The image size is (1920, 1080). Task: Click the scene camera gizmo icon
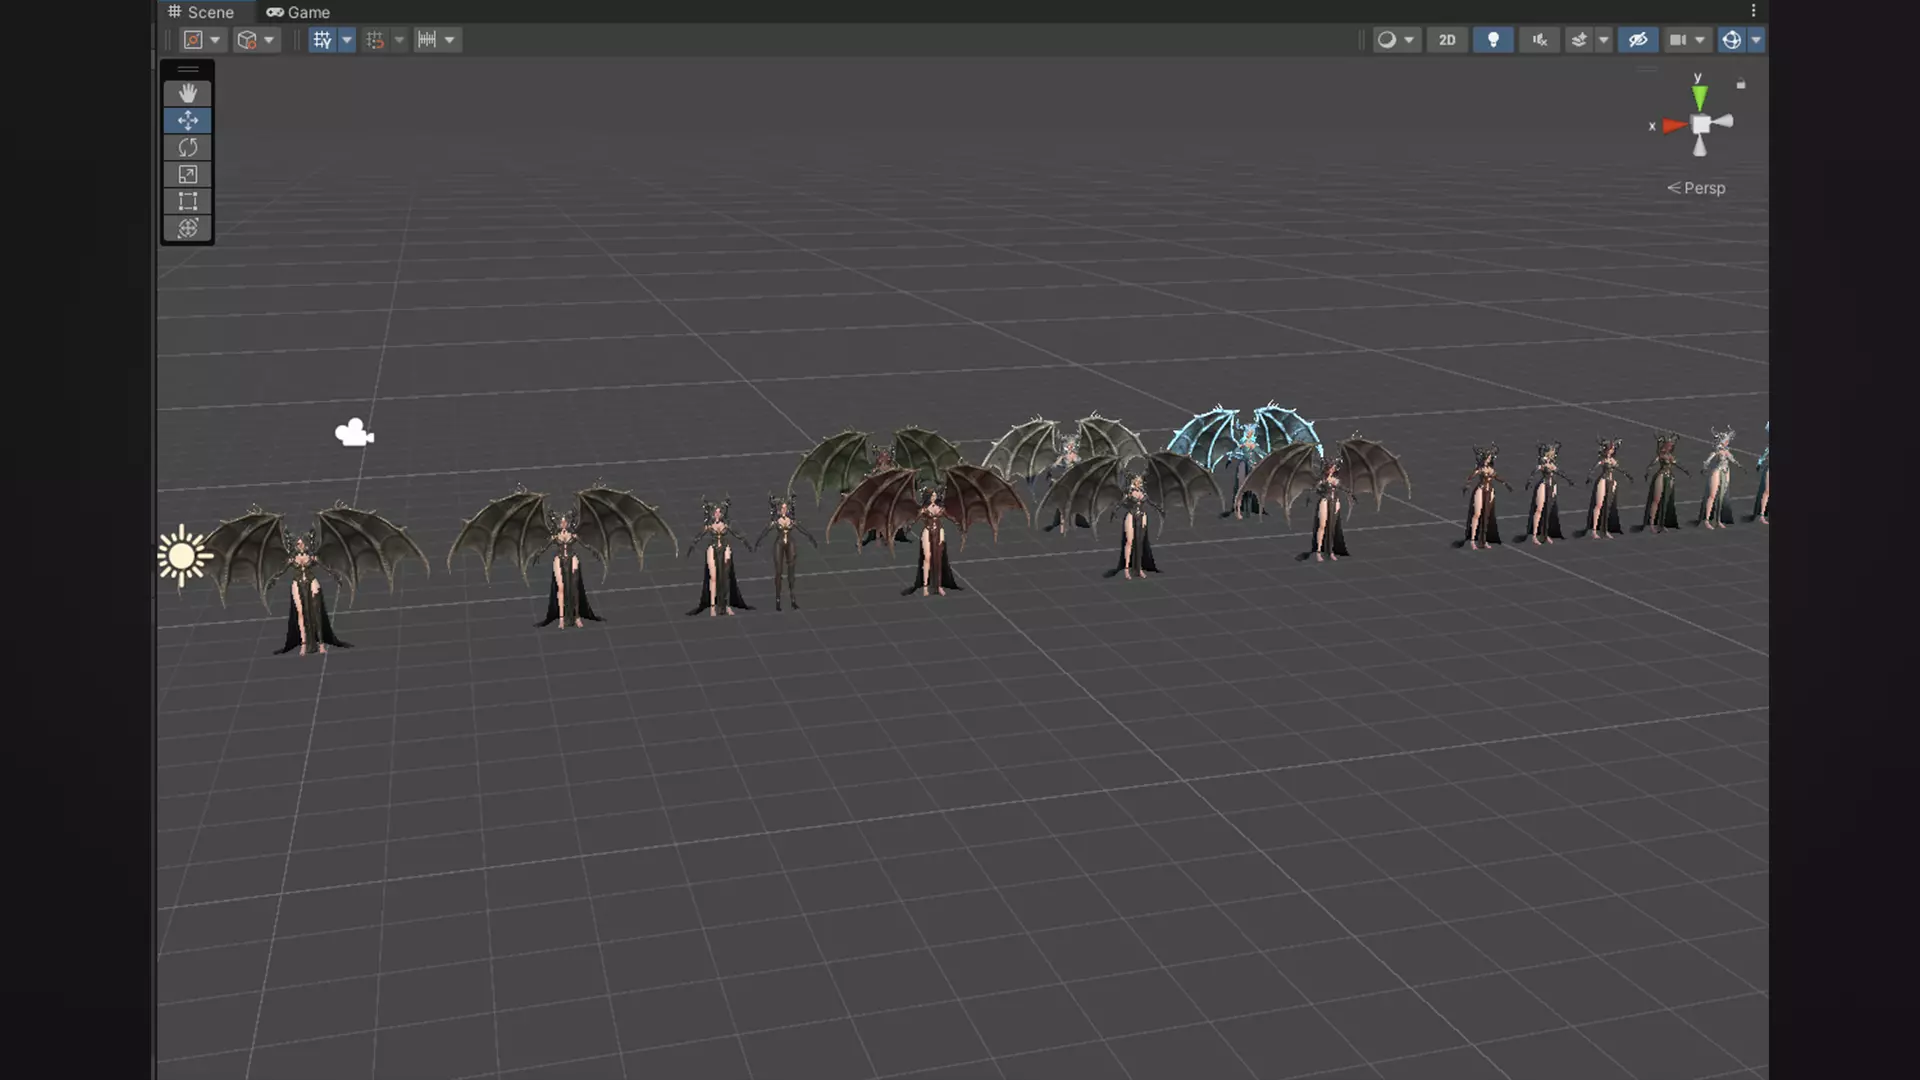(354, 433)
